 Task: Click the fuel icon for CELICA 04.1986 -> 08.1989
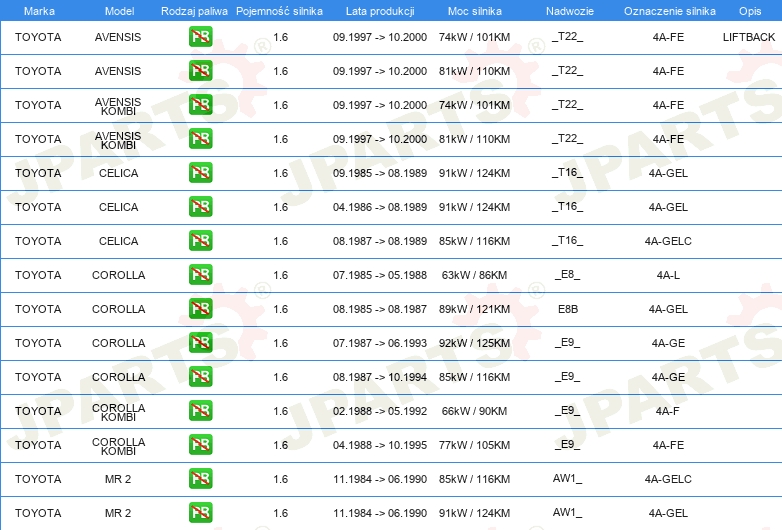click(x=200, y=206)
